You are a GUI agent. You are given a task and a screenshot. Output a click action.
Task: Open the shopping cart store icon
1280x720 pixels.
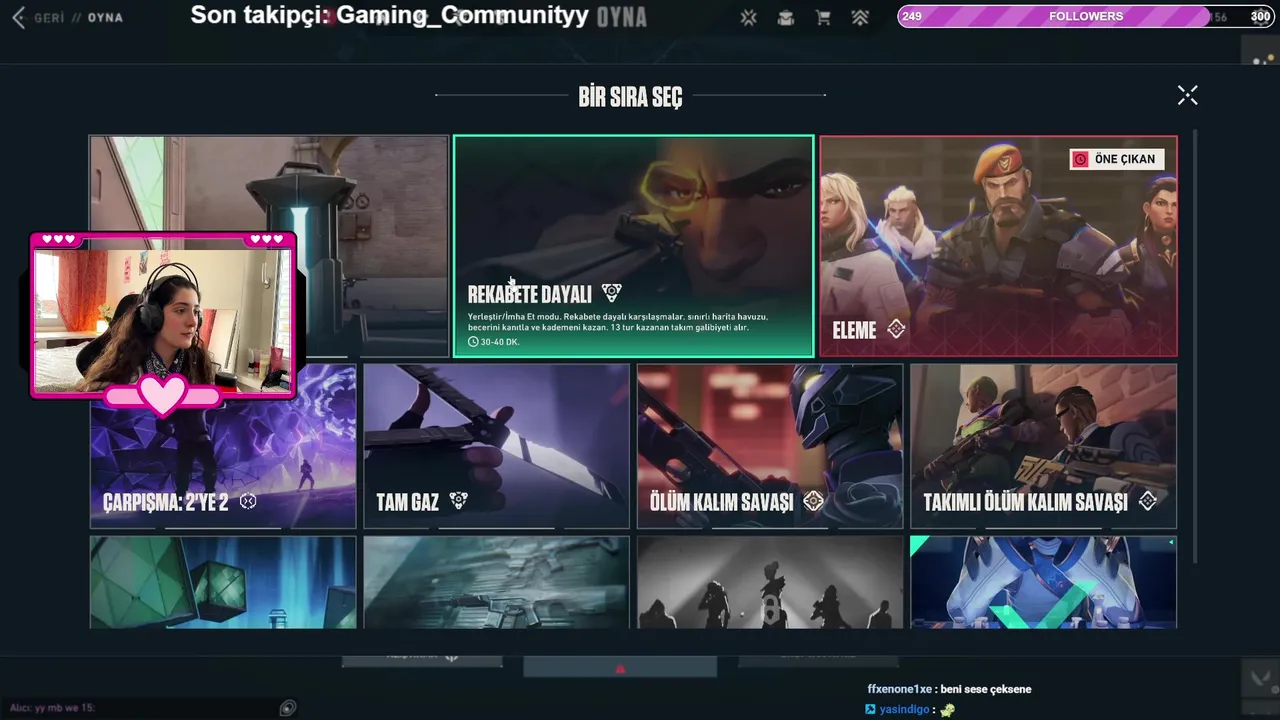coord(823,18)
